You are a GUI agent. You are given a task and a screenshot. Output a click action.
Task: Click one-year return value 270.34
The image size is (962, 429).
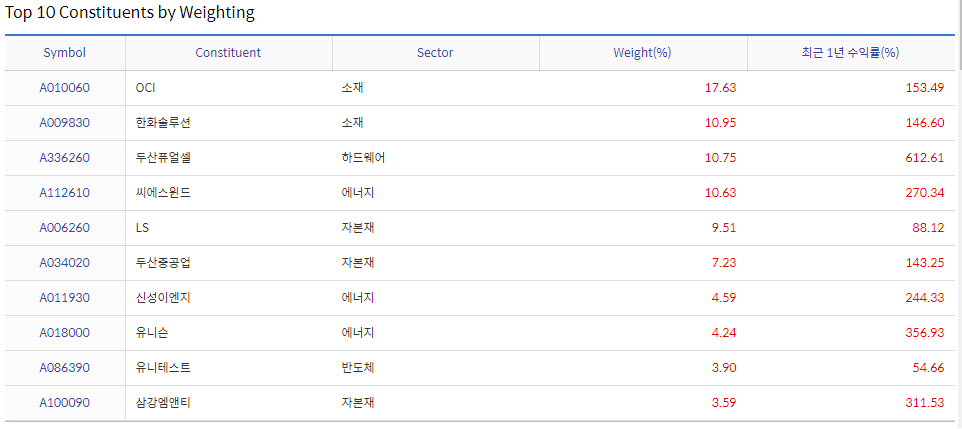point(925,193)
